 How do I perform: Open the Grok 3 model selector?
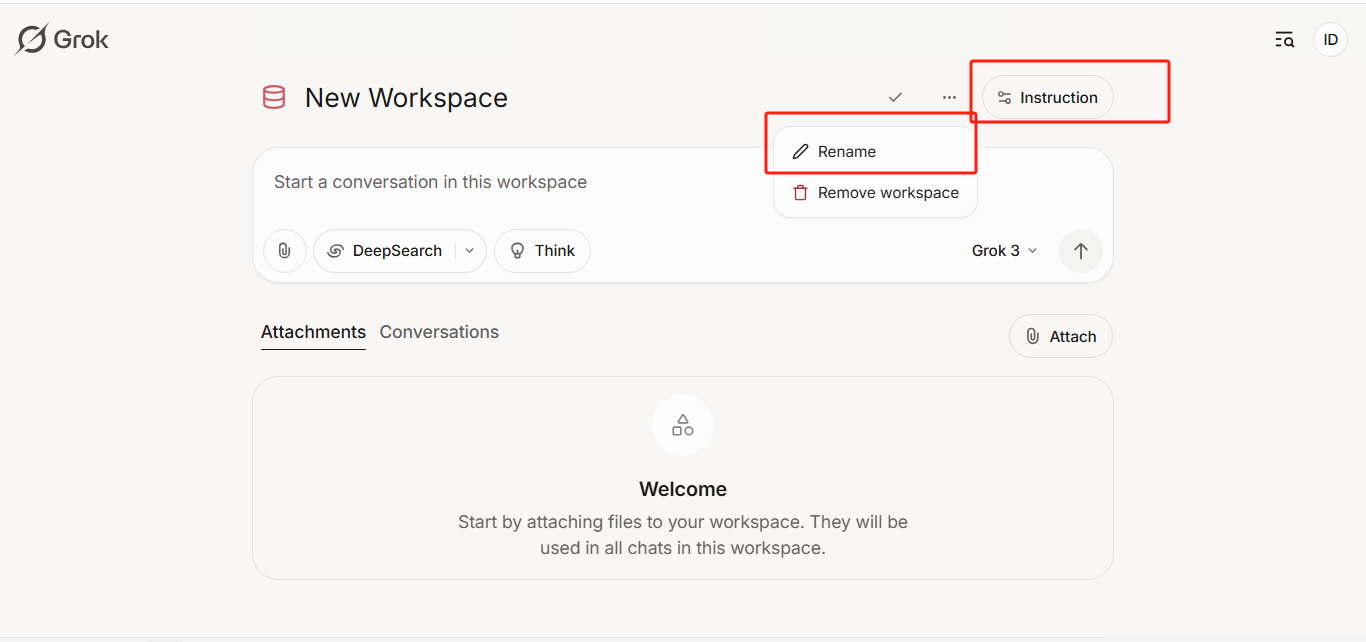coord(1005,251)
